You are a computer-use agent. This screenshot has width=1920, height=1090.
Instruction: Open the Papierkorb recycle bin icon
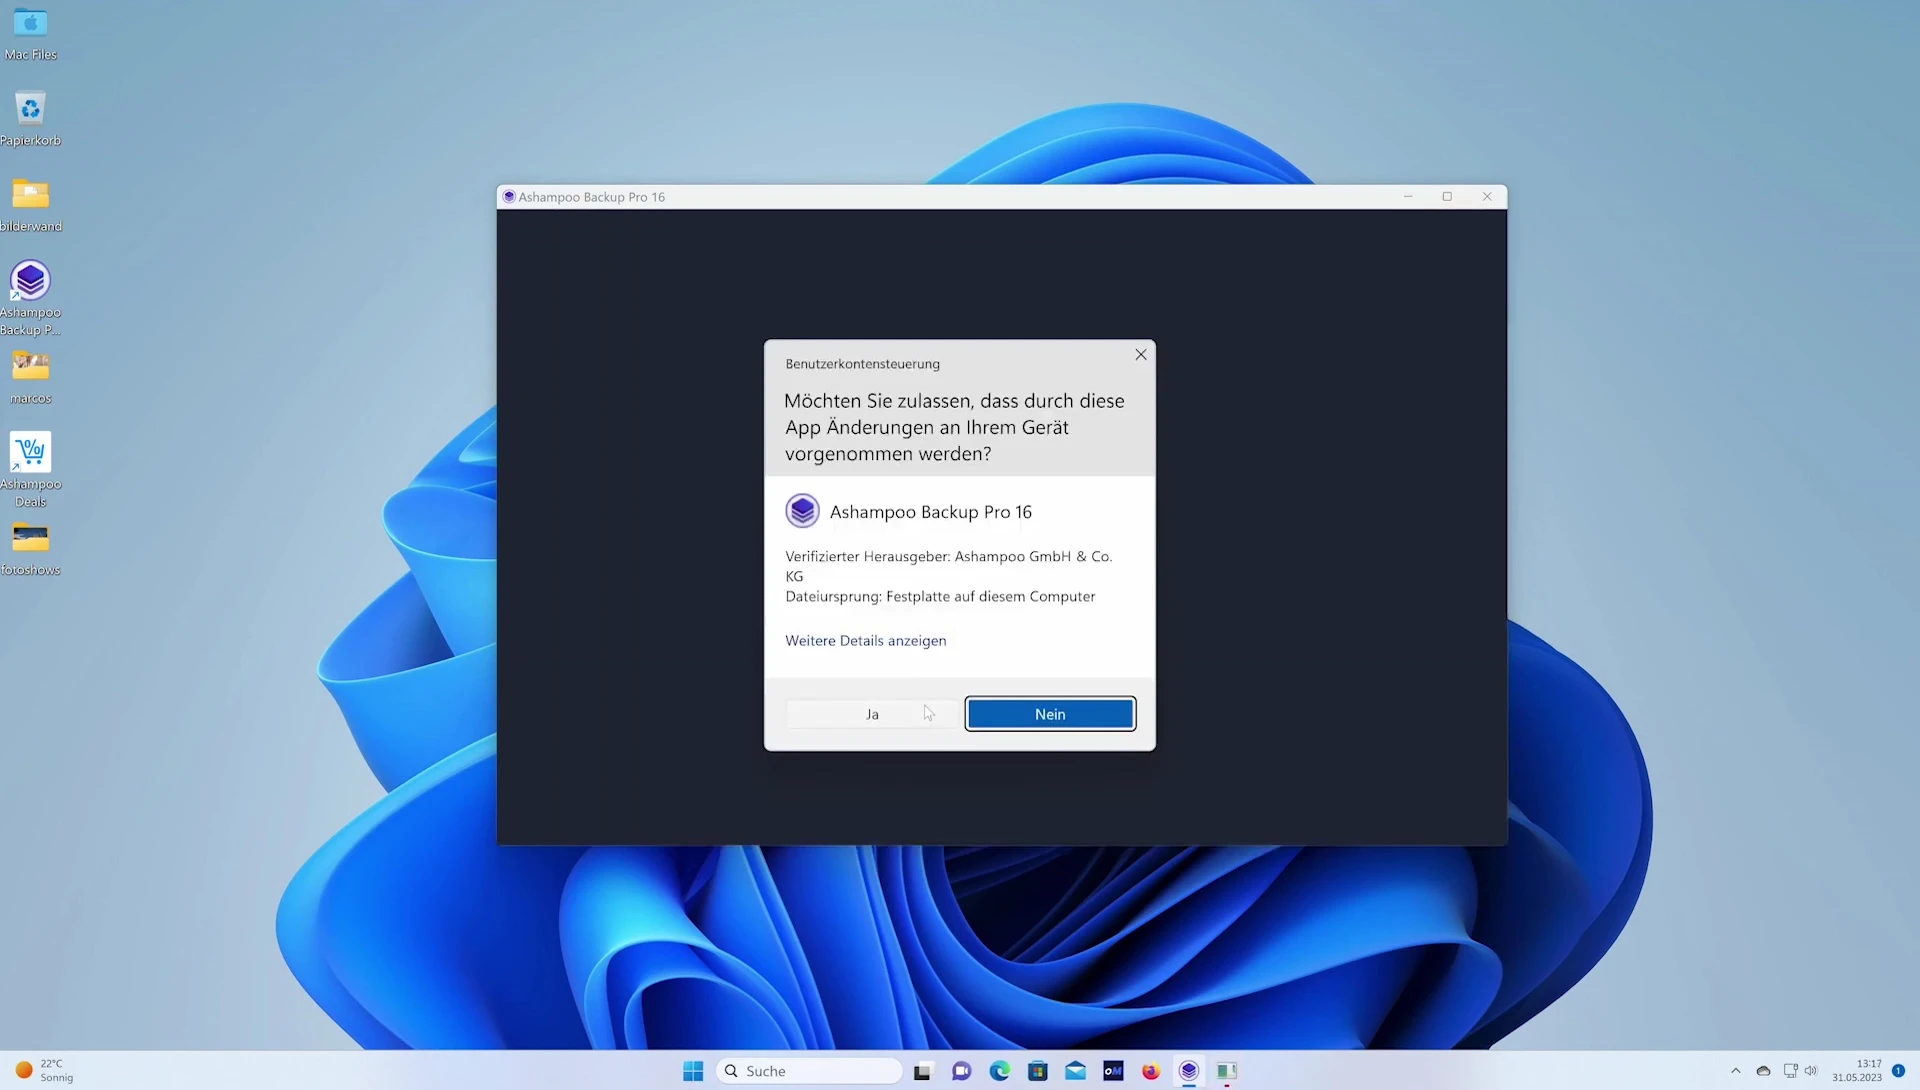coord(30,109)
